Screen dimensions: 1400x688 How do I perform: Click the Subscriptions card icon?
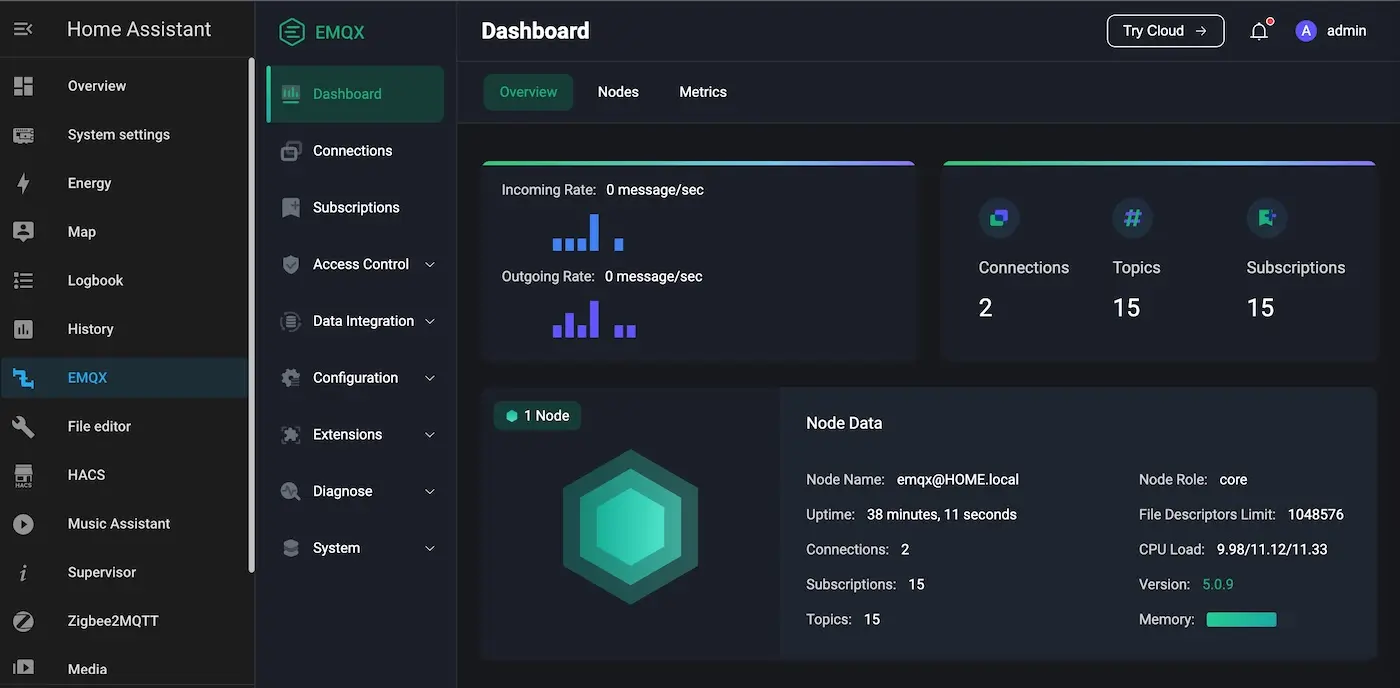click(1267, 217)
